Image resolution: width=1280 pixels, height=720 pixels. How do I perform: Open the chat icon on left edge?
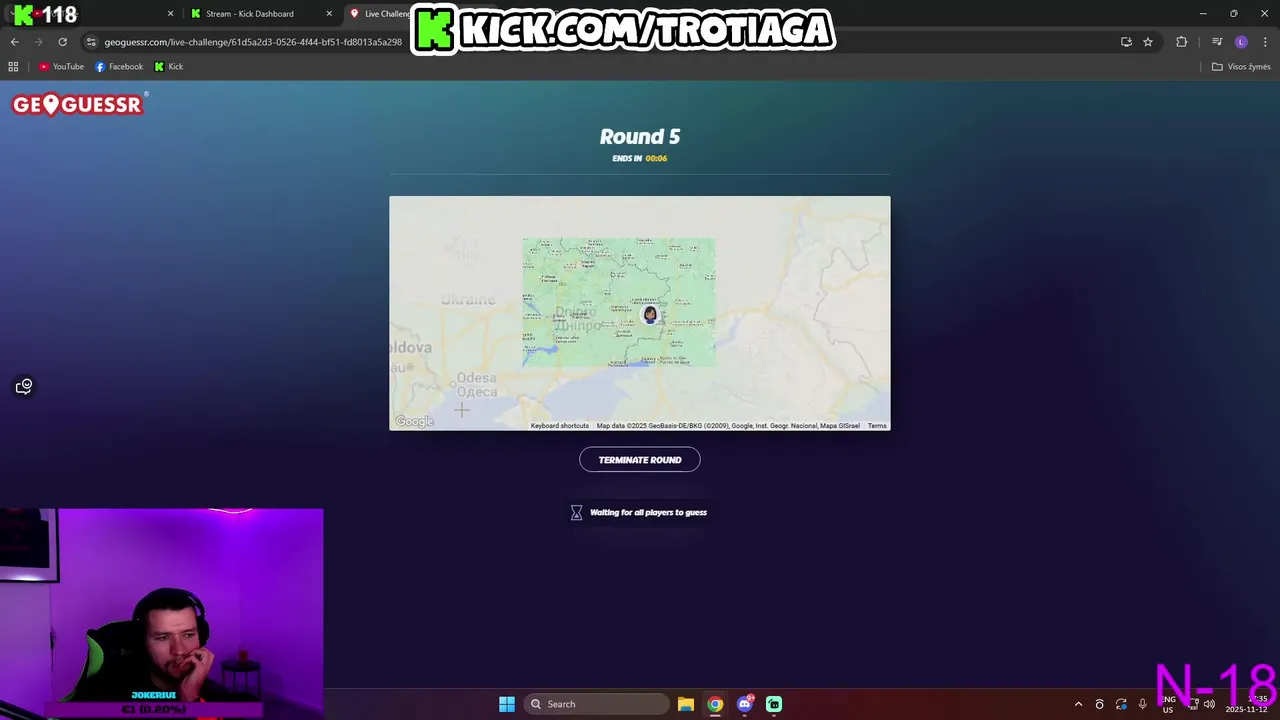pos(24,386)
